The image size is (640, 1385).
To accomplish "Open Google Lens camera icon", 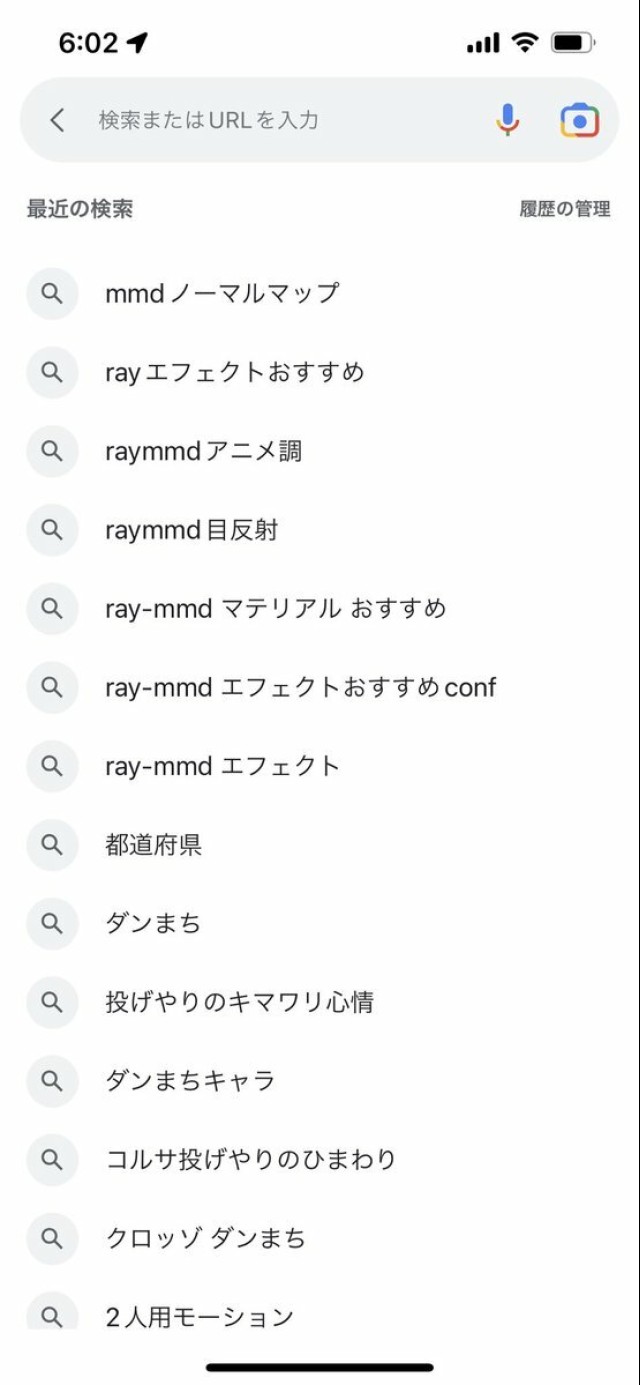I will 579,120.
